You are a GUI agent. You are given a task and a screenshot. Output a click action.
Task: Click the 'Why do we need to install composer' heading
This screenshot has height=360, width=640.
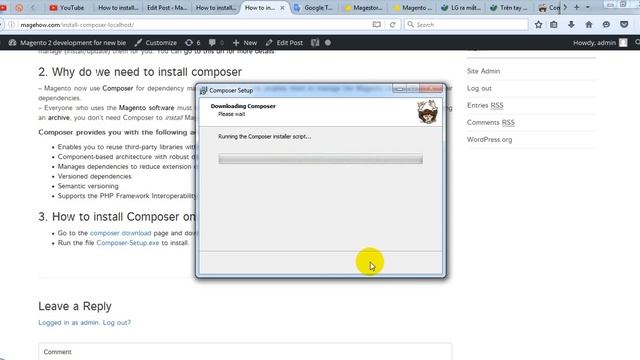[140, 72]
